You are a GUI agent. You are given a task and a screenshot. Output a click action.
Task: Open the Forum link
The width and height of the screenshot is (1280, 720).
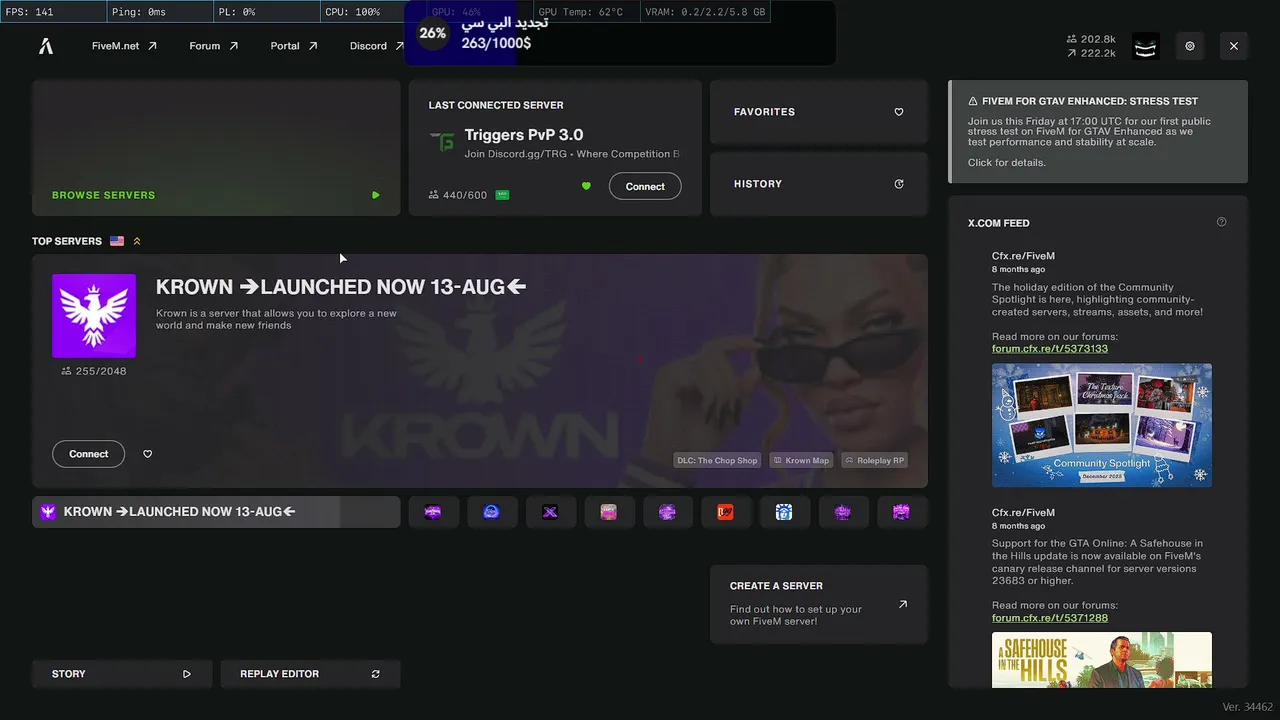[x=214, y=46]
